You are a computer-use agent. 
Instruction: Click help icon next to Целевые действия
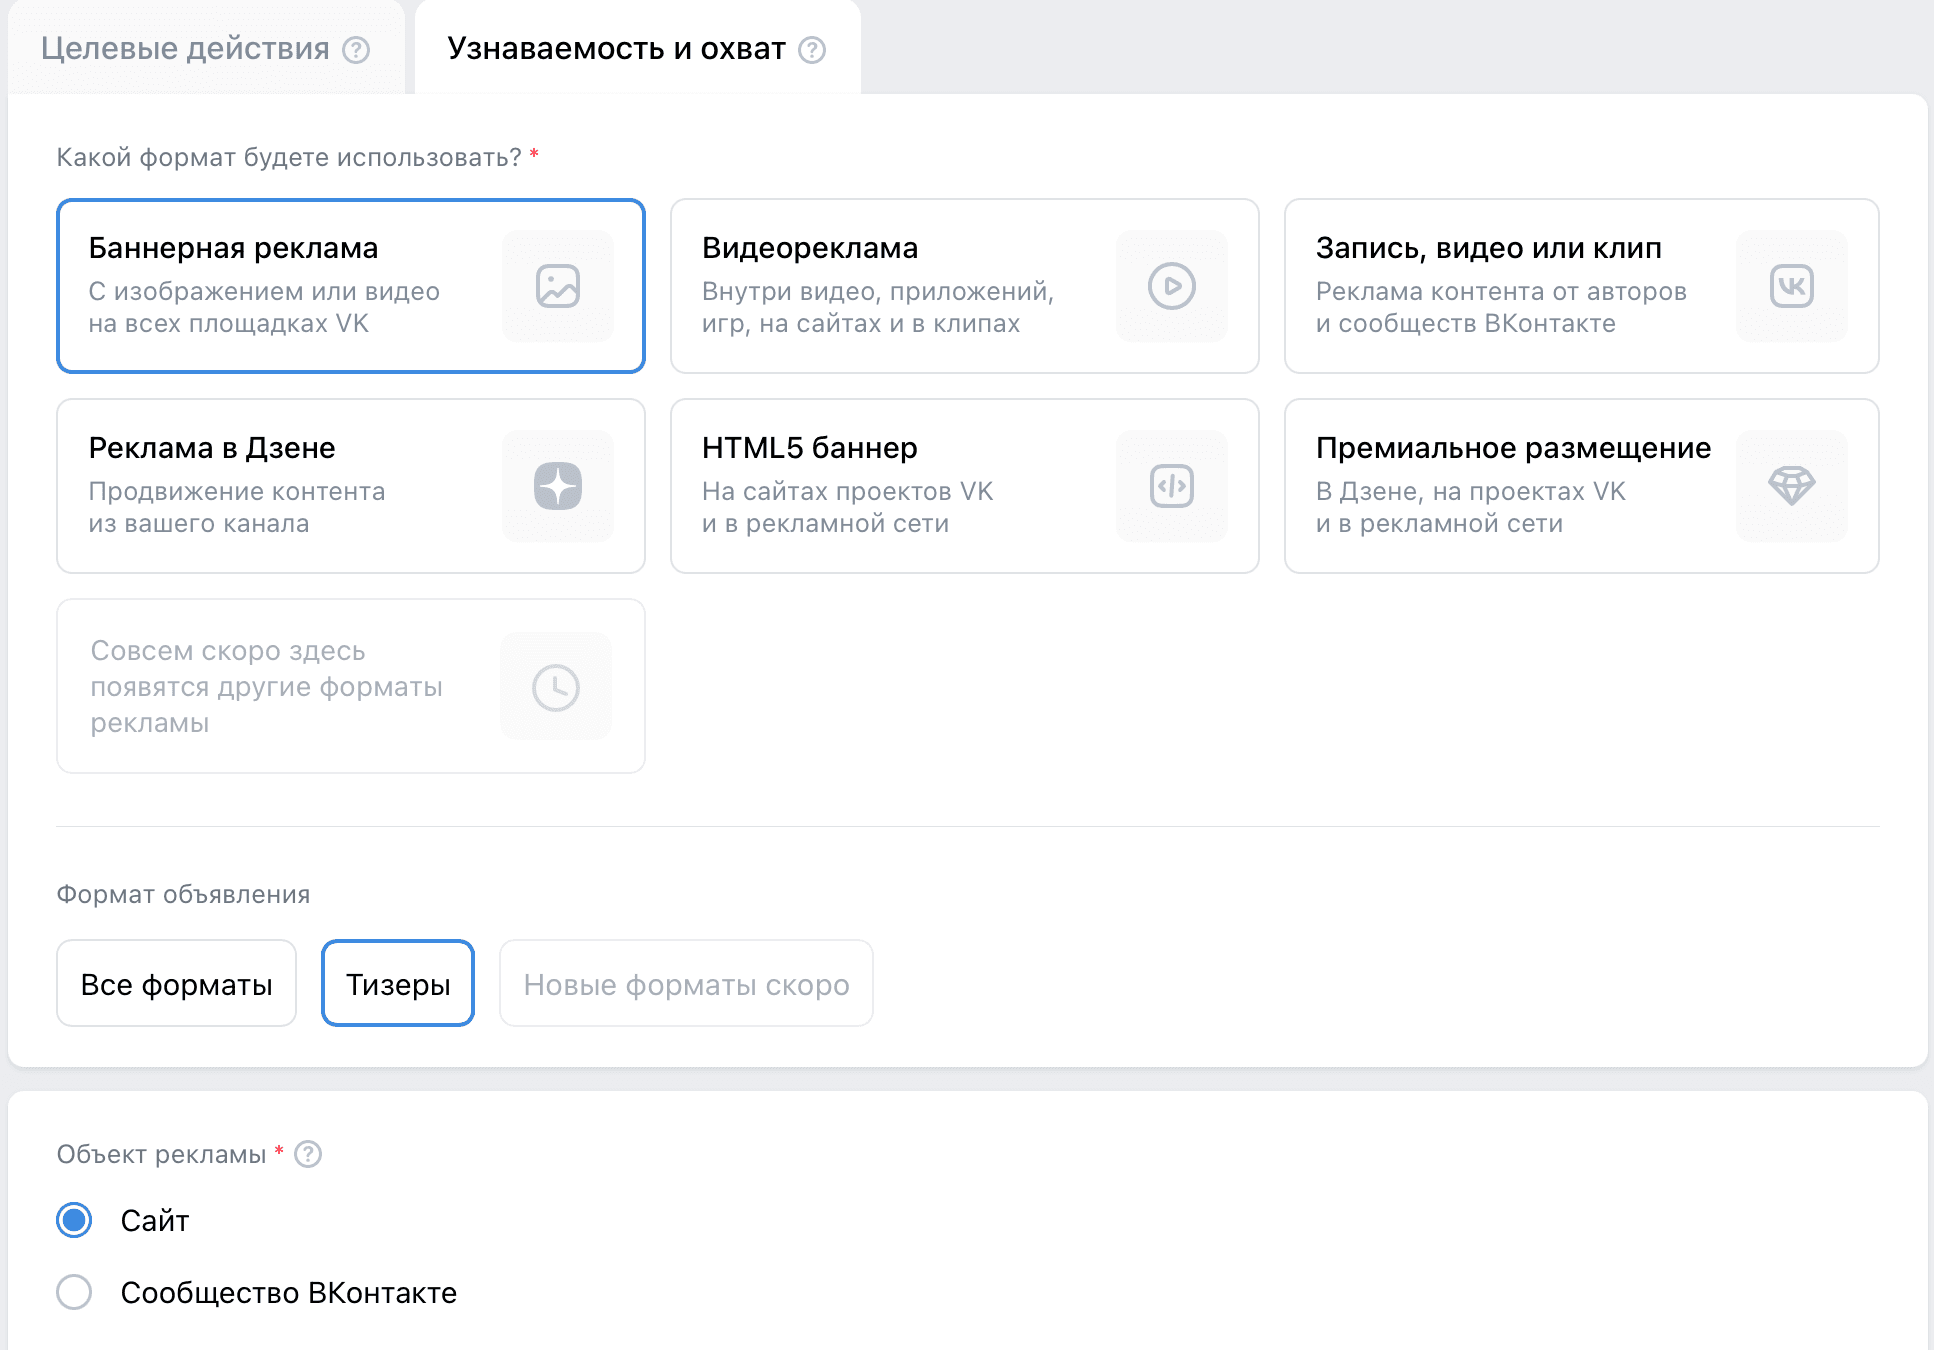click(x=356, y=50)
